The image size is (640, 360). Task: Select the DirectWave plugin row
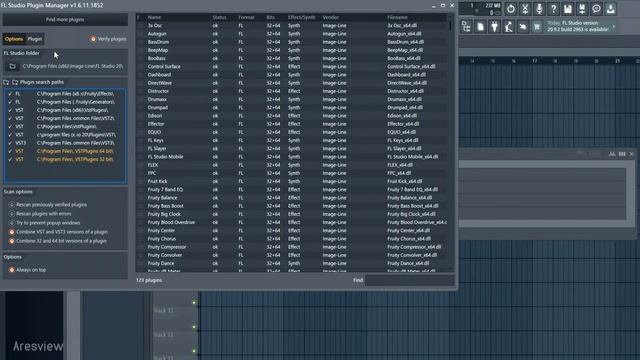point(292,83)
